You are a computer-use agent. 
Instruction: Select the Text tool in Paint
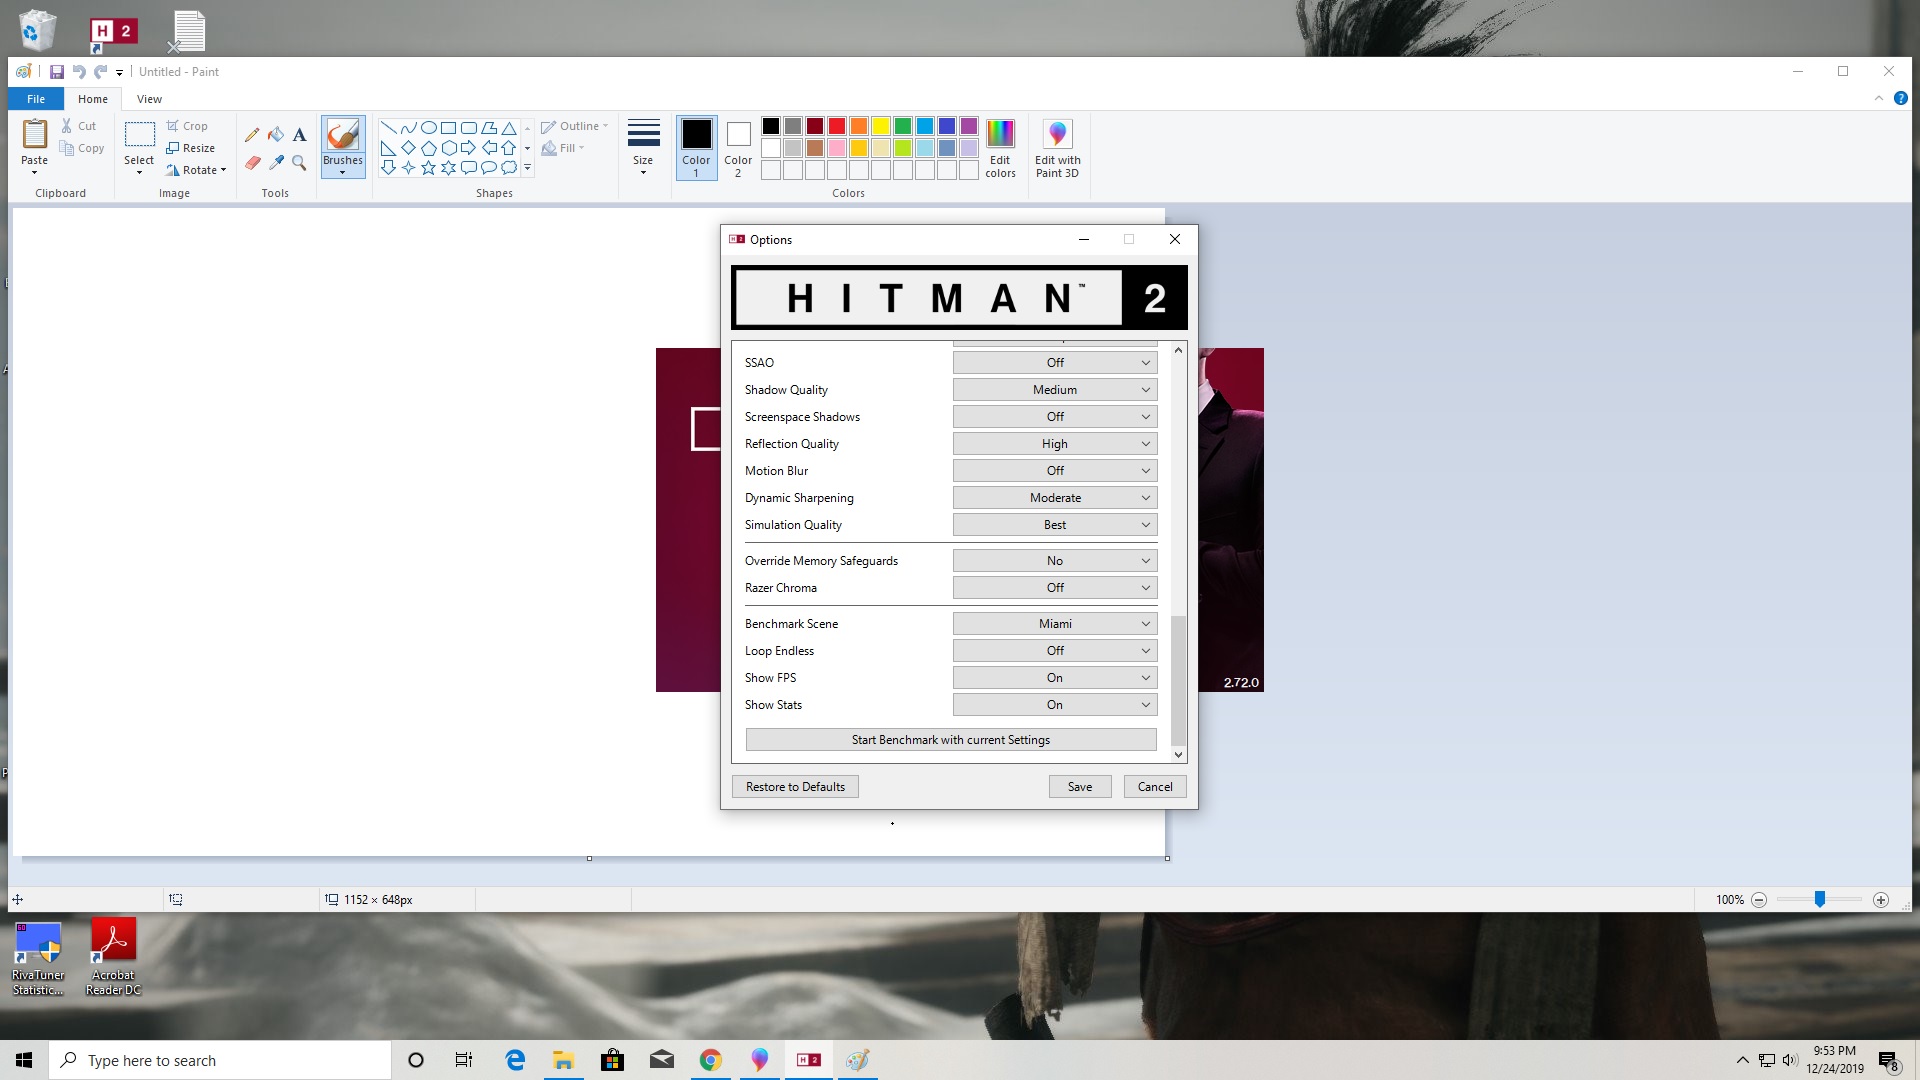tap(299, 134)
